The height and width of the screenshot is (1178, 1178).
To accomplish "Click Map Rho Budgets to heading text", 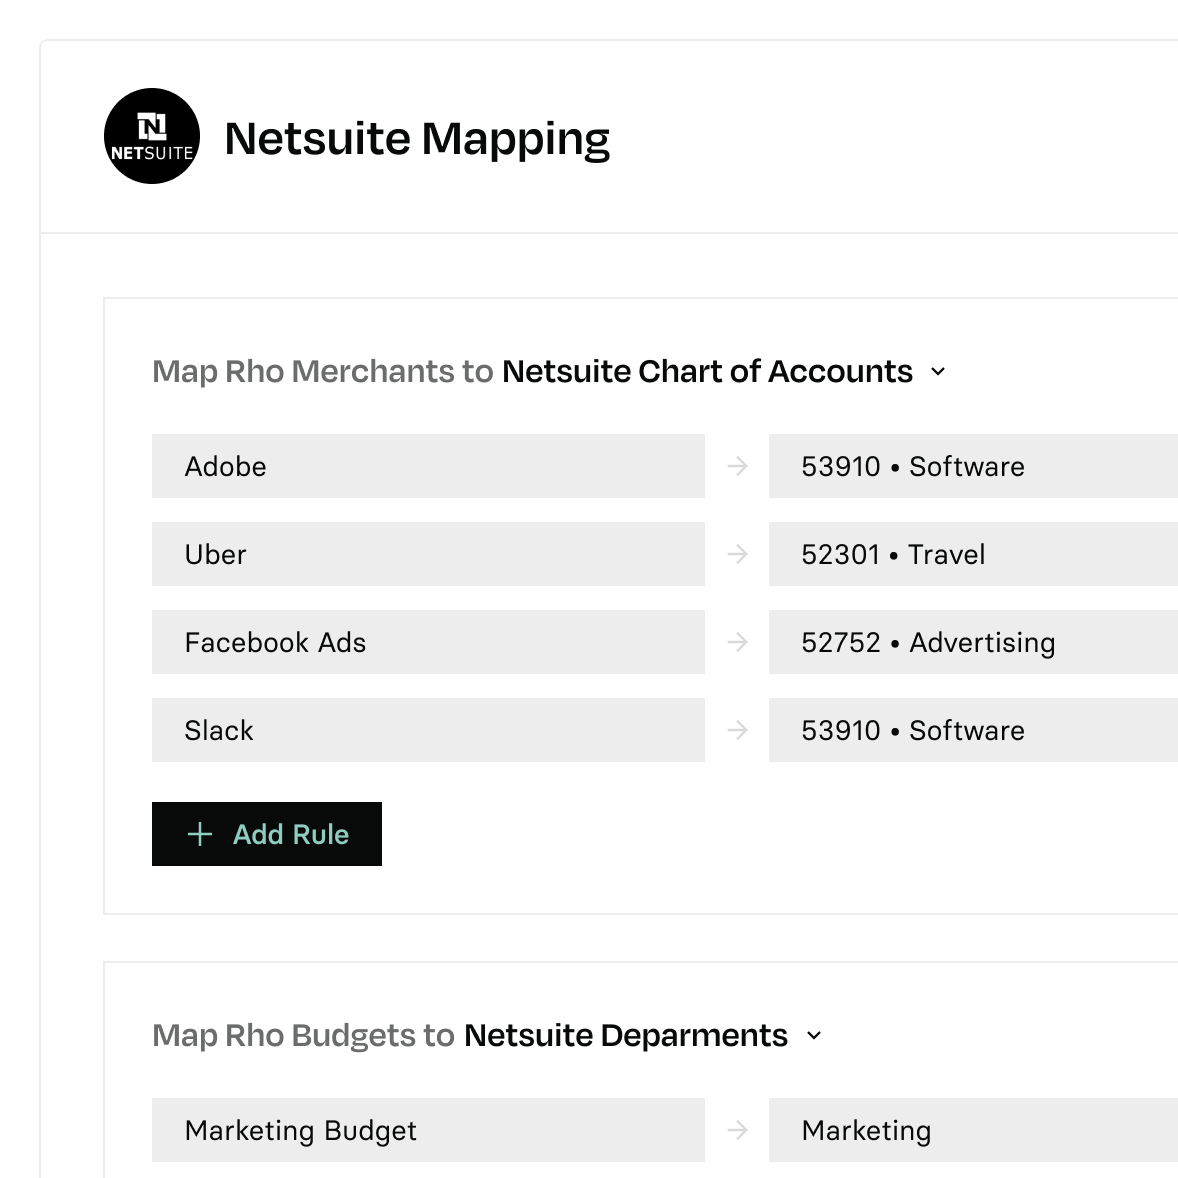I will [303, 1036].
